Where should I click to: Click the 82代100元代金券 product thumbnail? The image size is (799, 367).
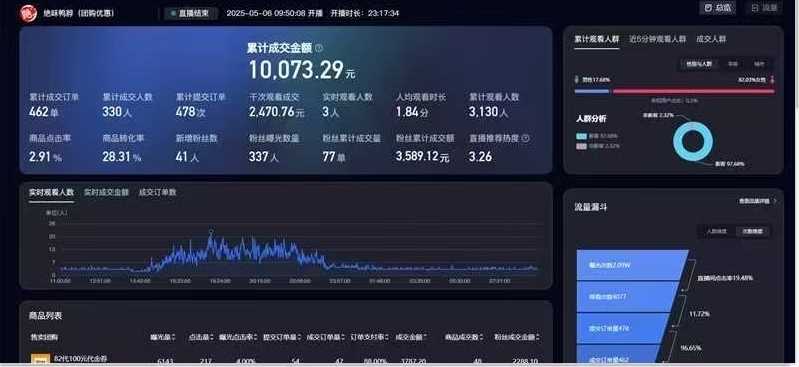click(40, 360)
